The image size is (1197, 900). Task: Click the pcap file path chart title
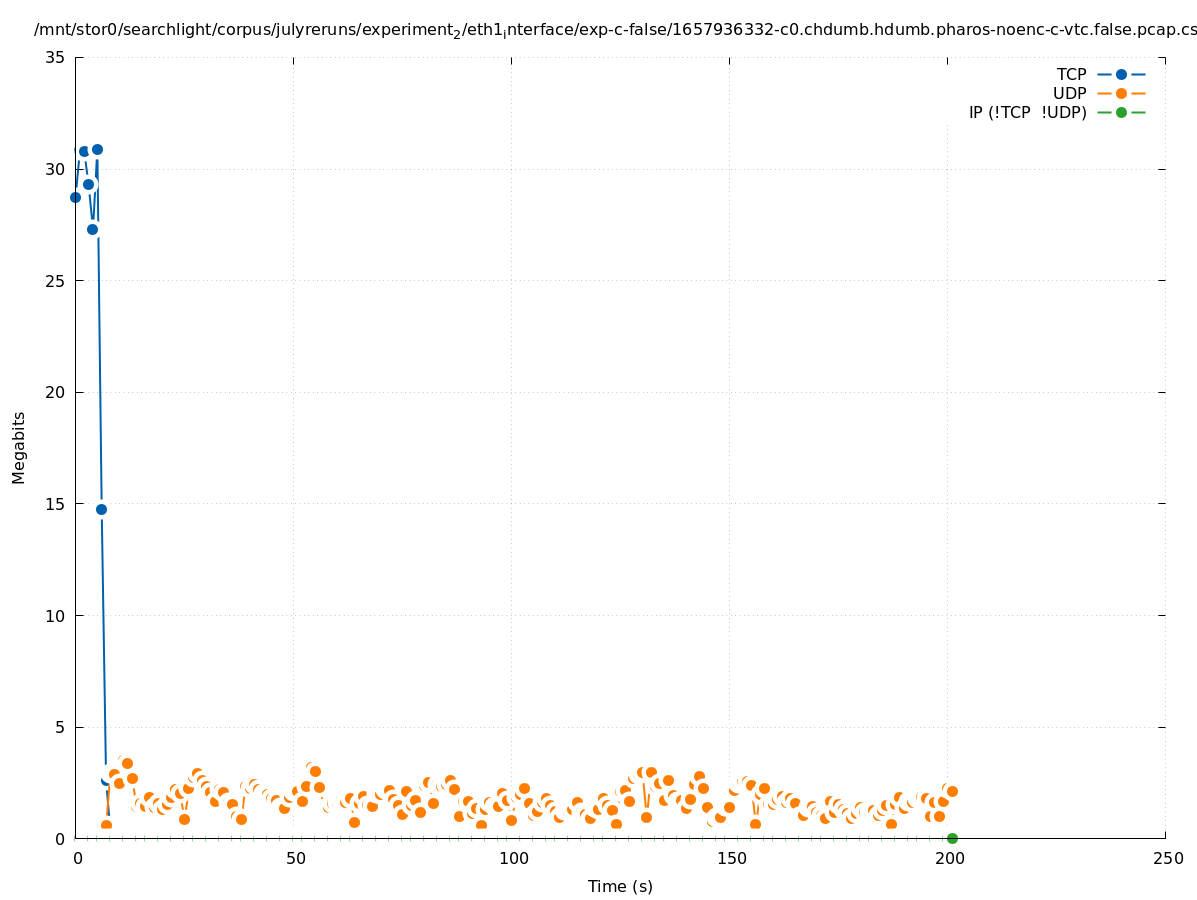tap(615, 30)
